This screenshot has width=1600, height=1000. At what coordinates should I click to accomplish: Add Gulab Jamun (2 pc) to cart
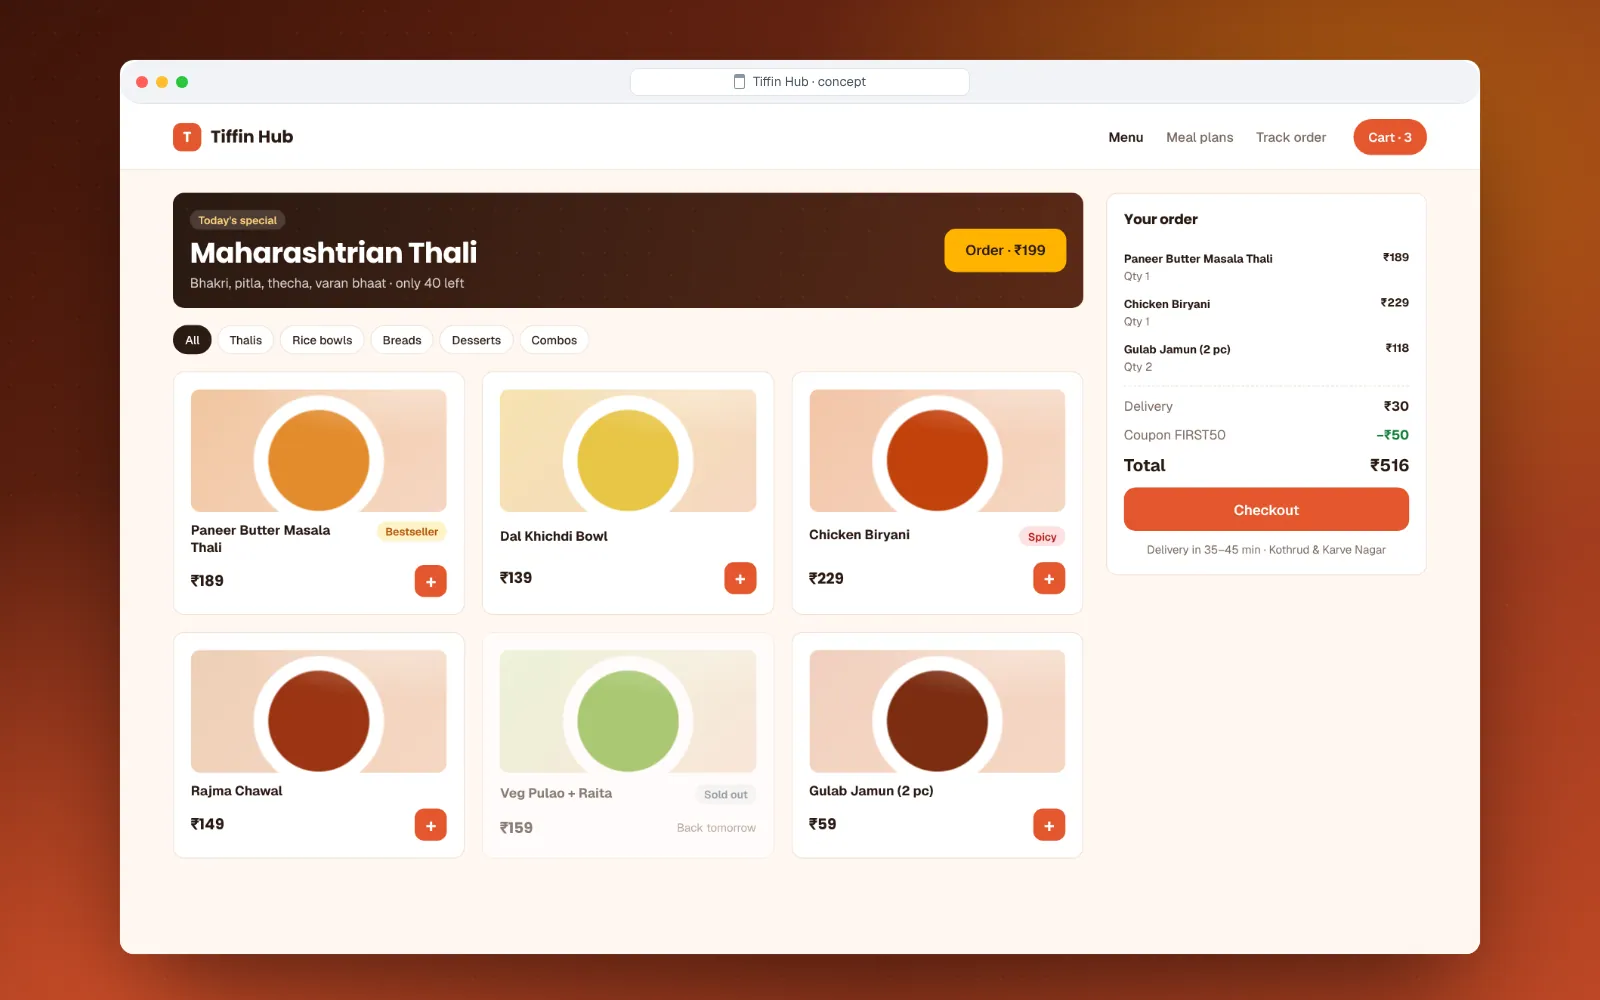1049,825
